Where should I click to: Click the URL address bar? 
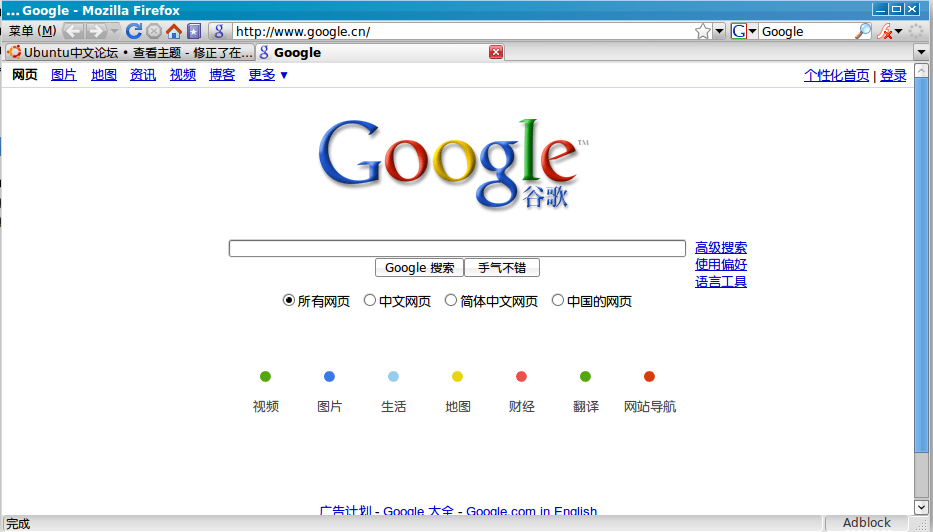tap(464, 31)
